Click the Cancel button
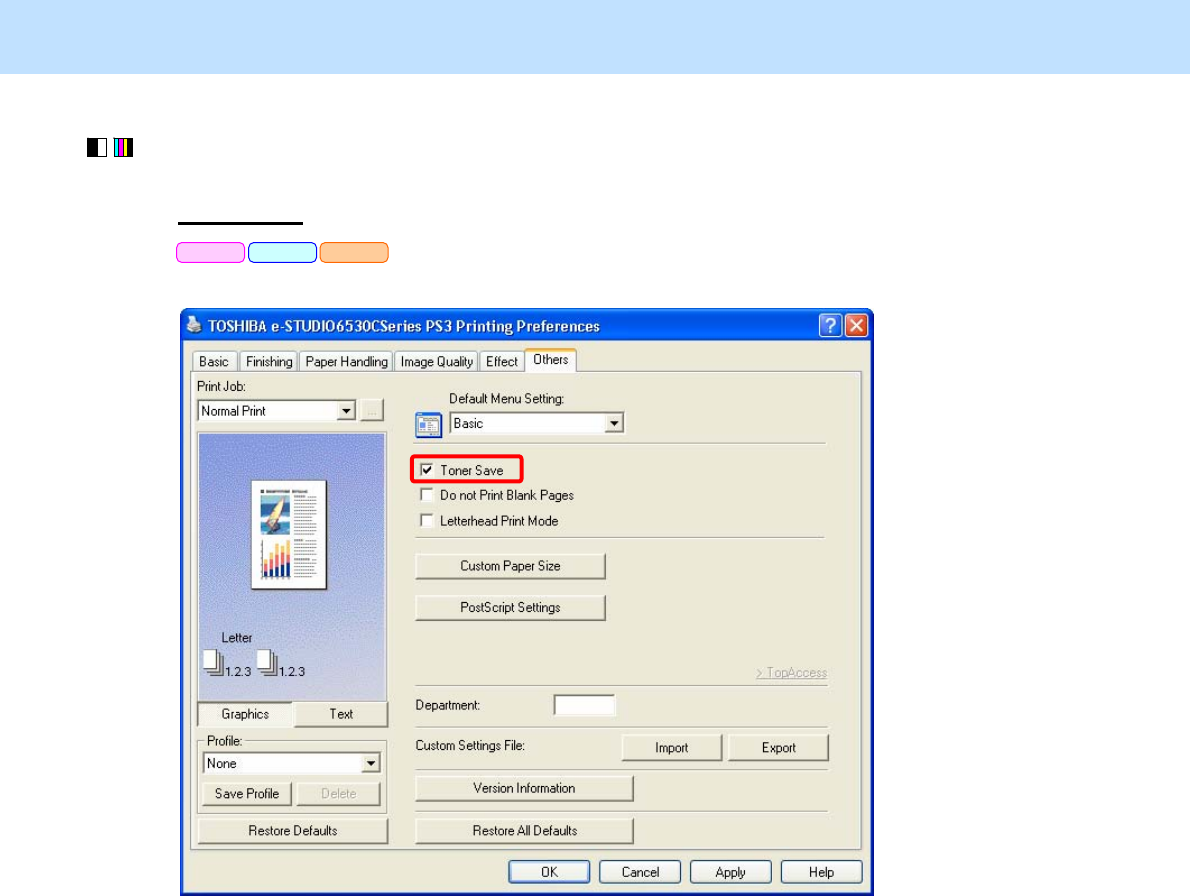 tap(640, 872)
